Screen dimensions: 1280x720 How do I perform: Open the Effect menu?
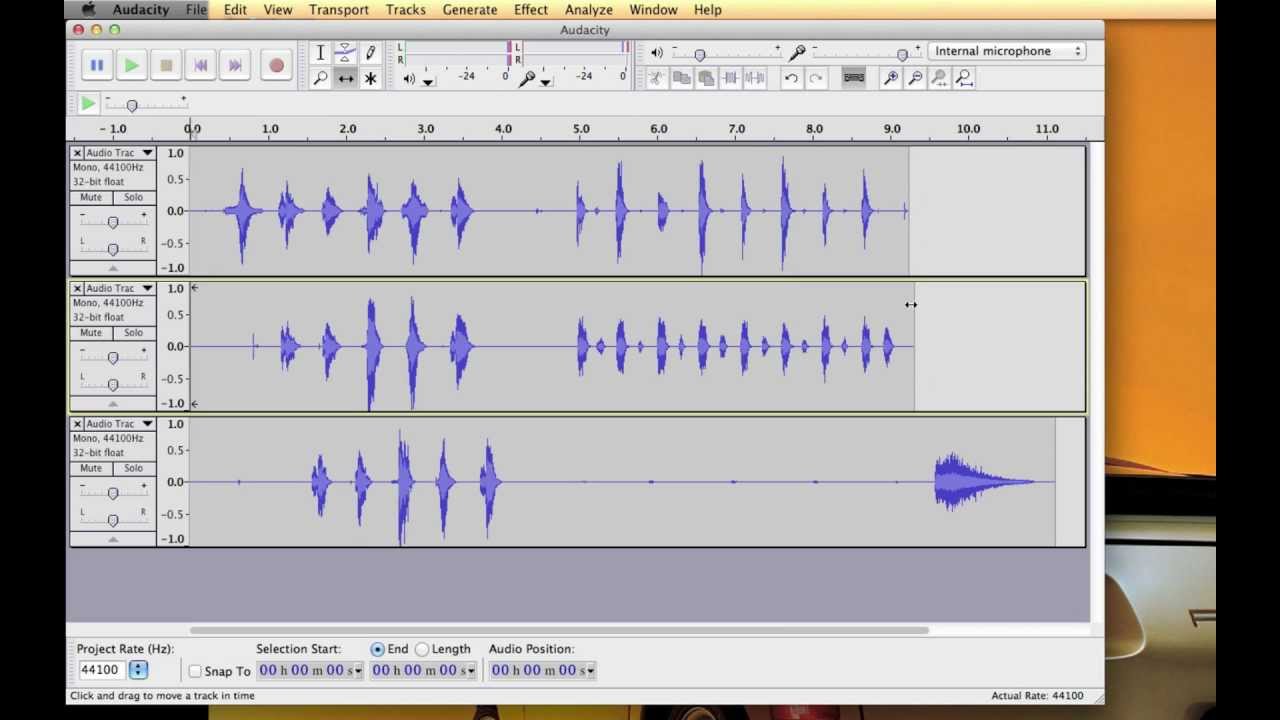pyautogui.click(x=531, y=10)
